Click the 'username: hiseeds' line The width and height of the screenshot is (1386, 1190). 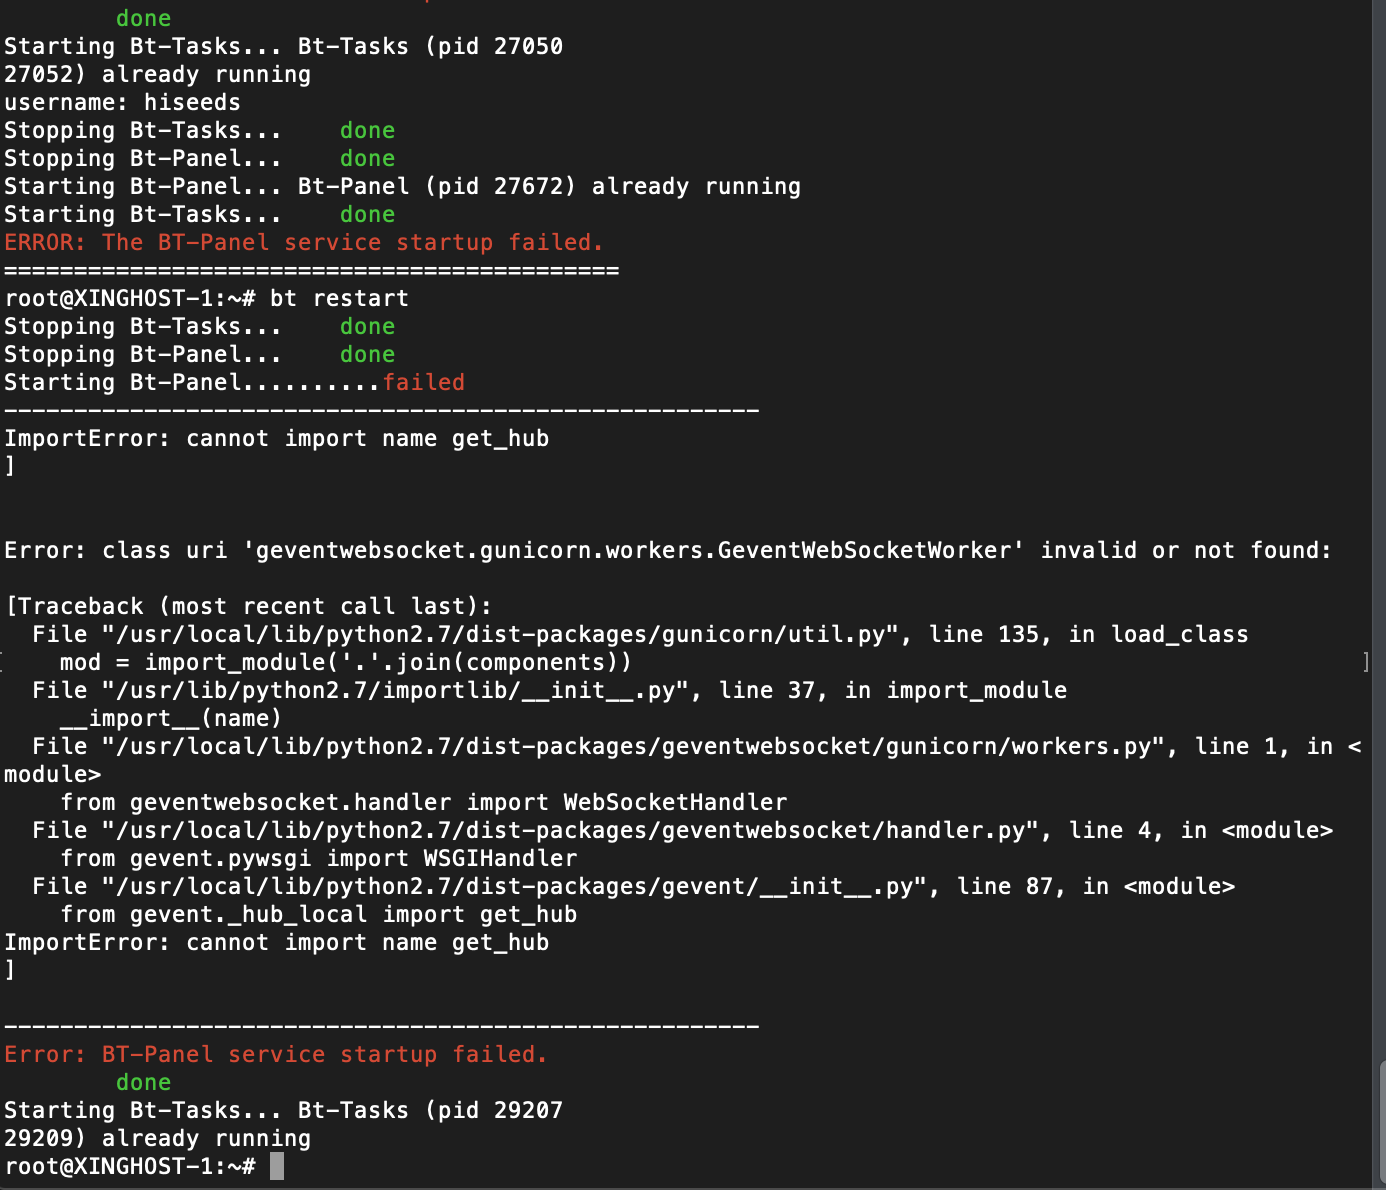pos(122,102)
